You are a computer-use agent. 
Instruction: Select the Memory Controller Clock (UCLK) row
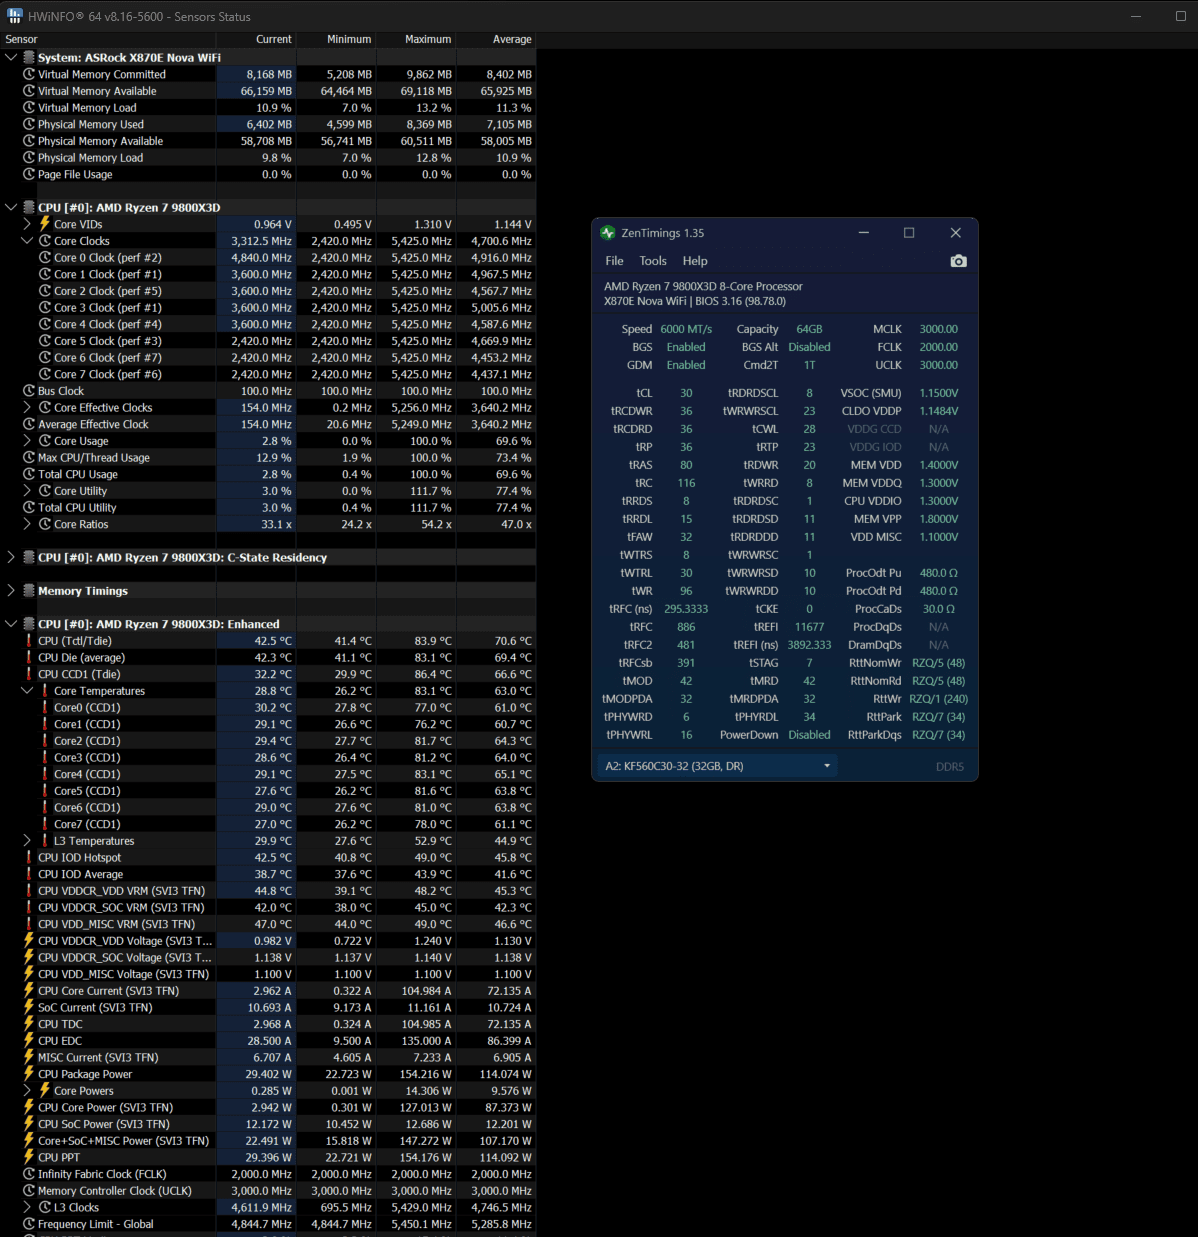pyautogui.click(x=268, y=1191)
